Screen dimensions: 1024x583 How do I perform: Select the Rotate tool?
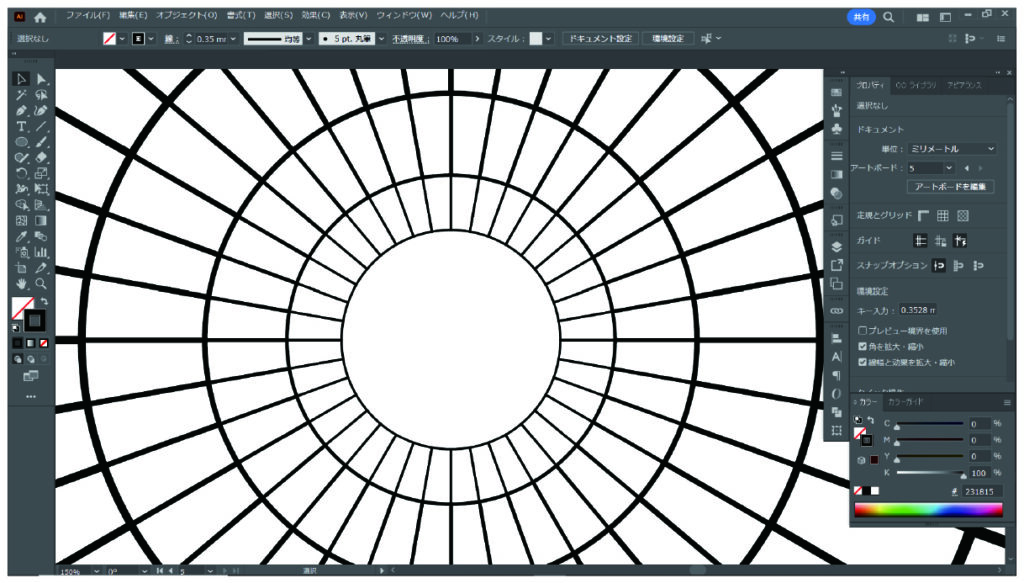[21, 174]
